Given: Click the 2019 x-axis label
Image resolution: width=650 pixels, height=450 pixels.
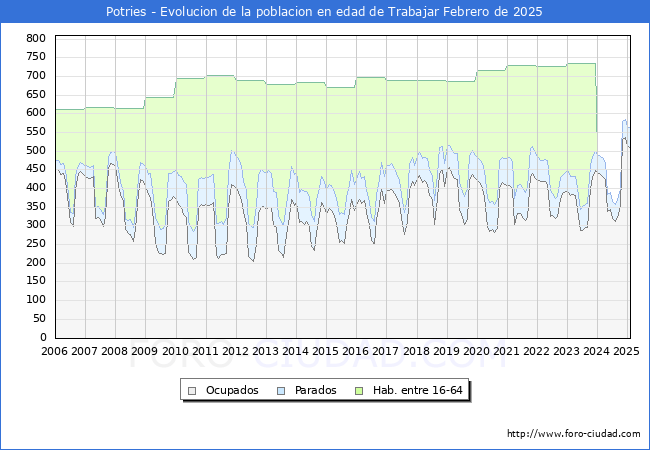Looking at the screenshot, I should [446, 351].
